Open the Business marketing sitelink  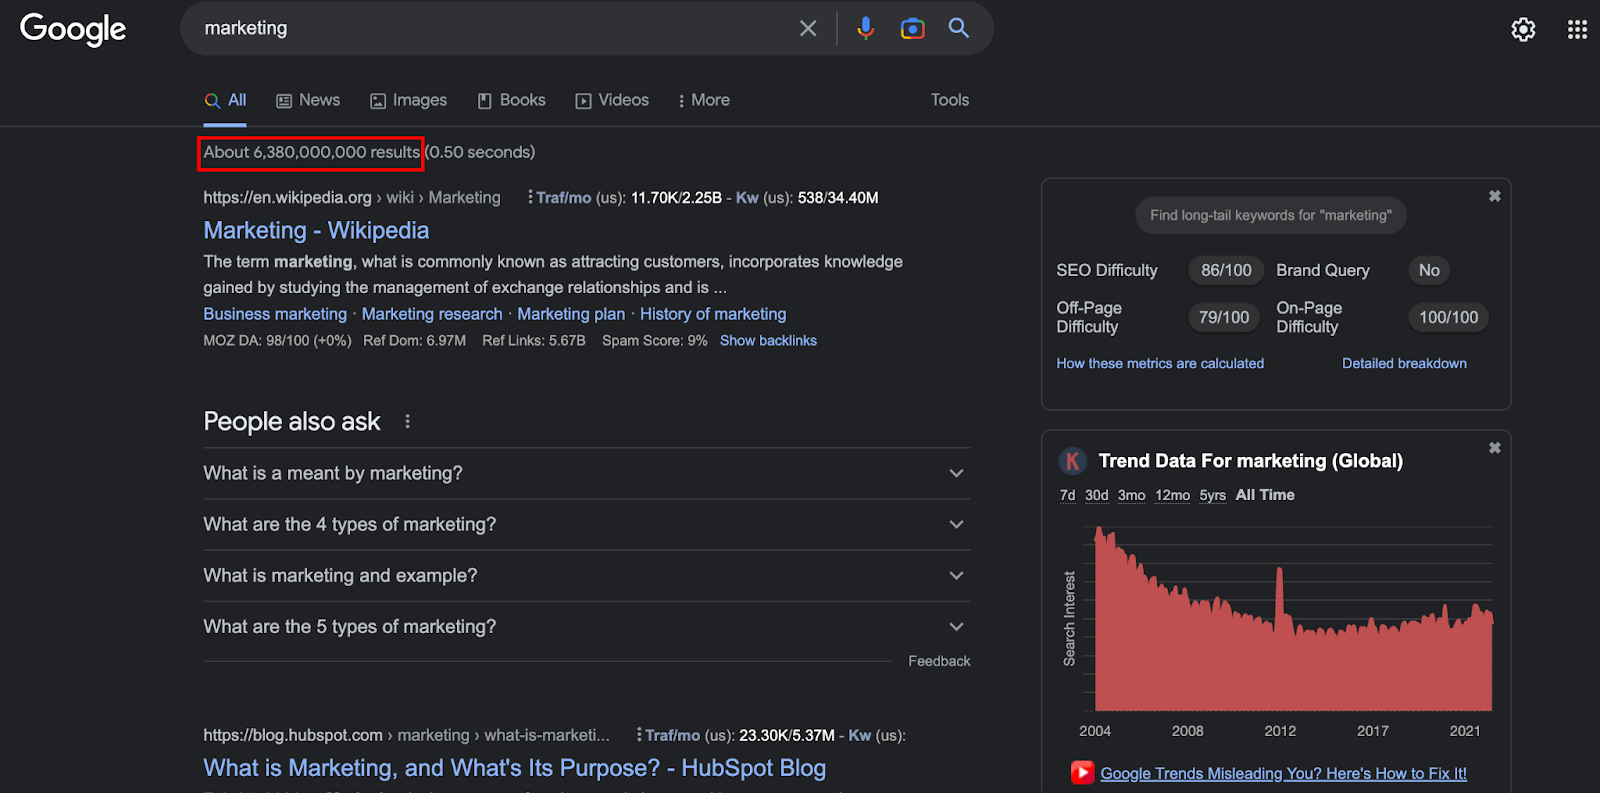point(275,314)
